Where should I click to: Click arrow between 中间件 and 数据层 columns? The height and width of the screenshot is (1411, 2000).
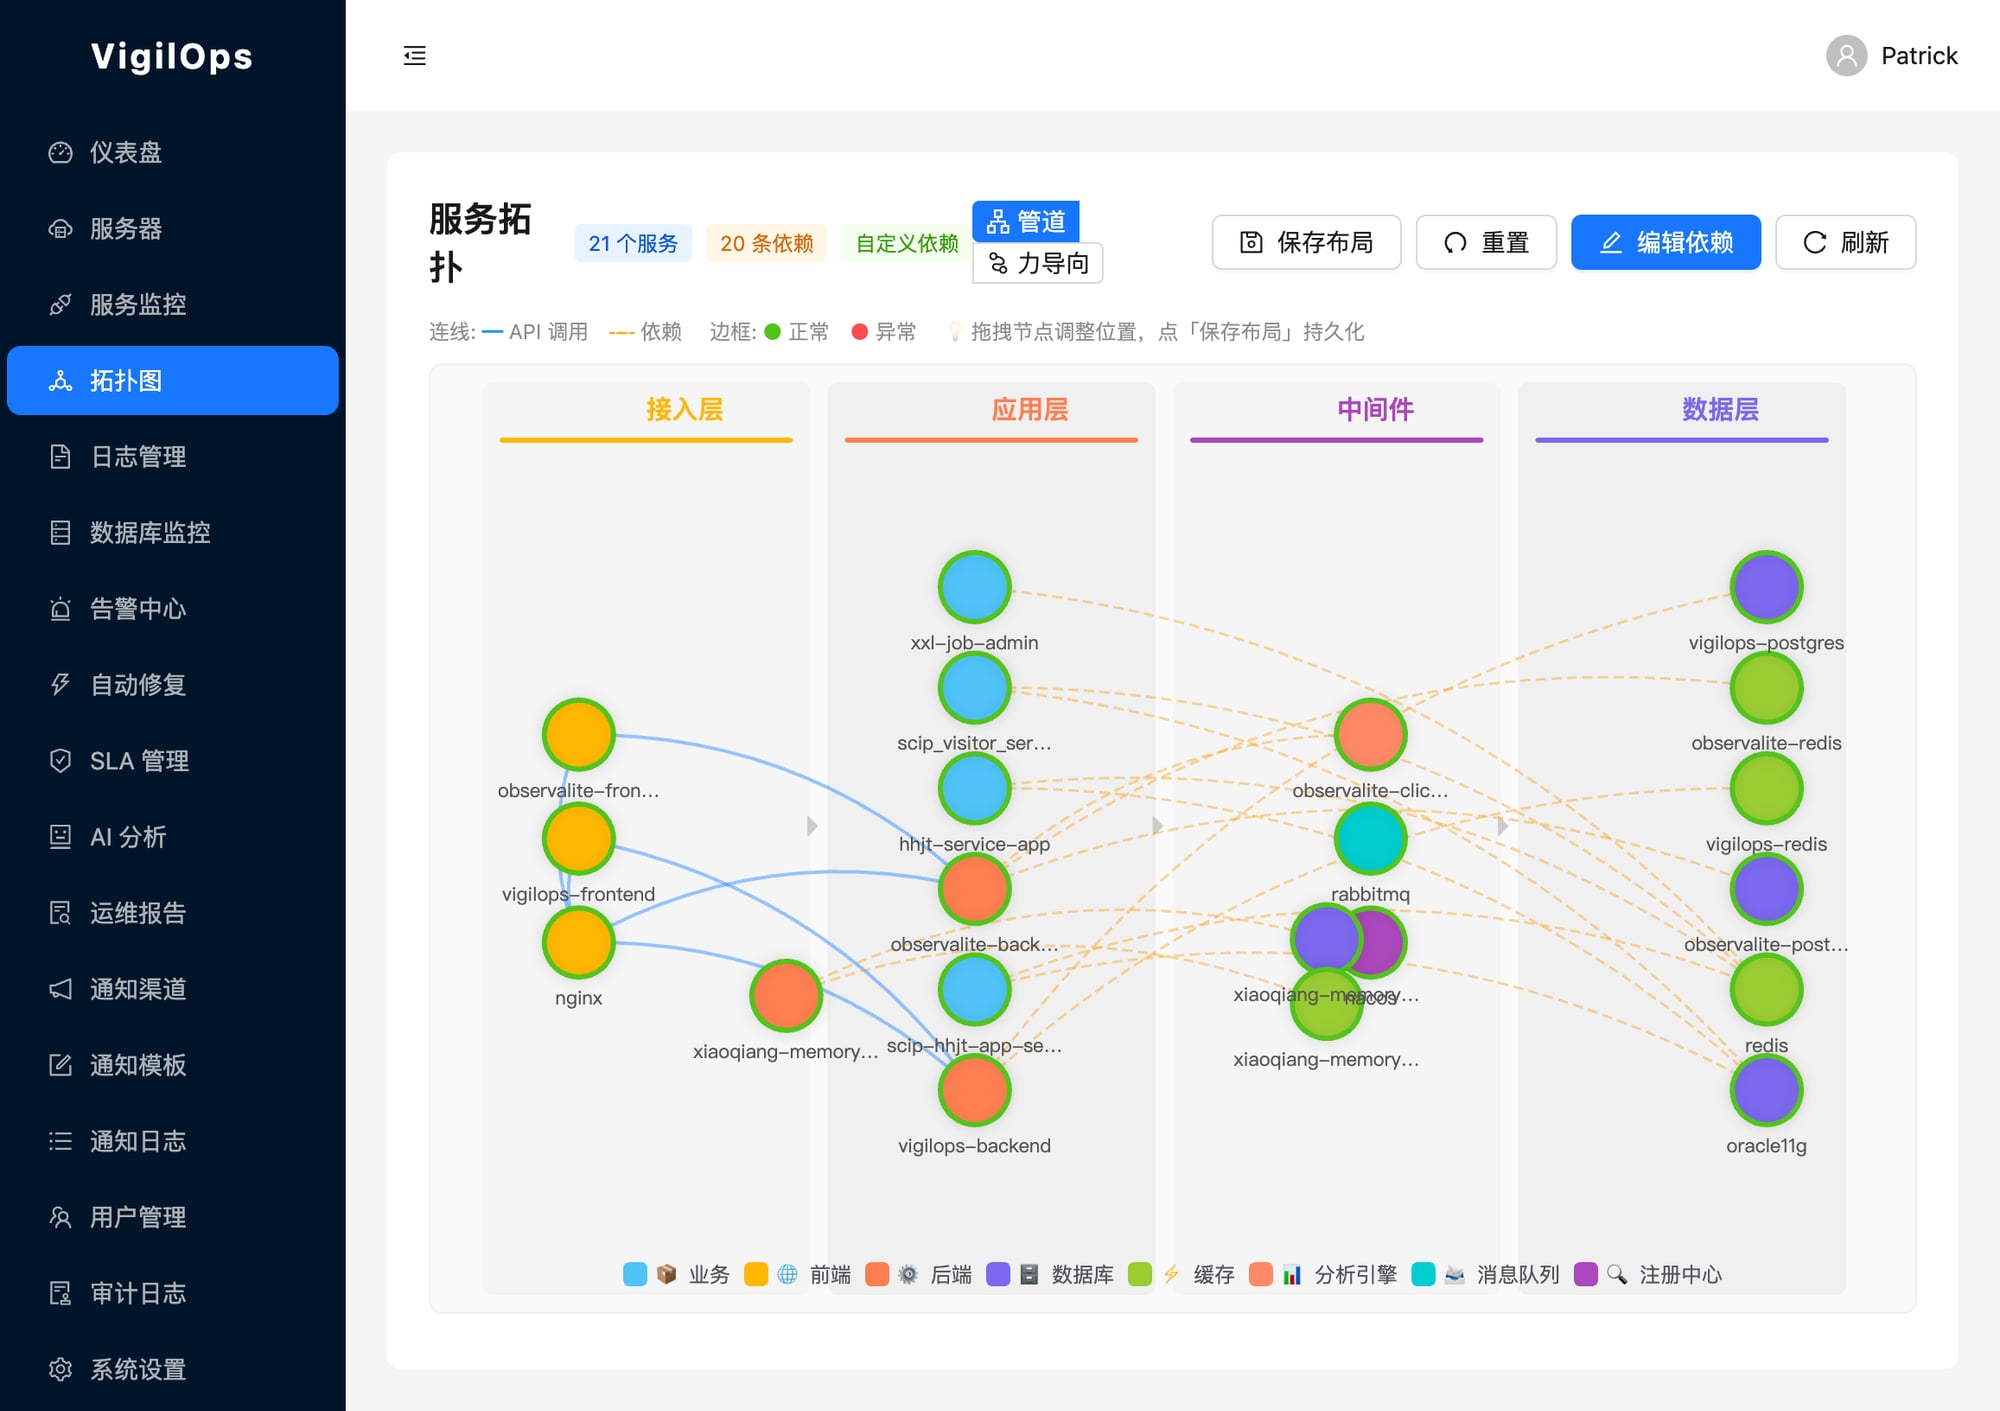1502,826
